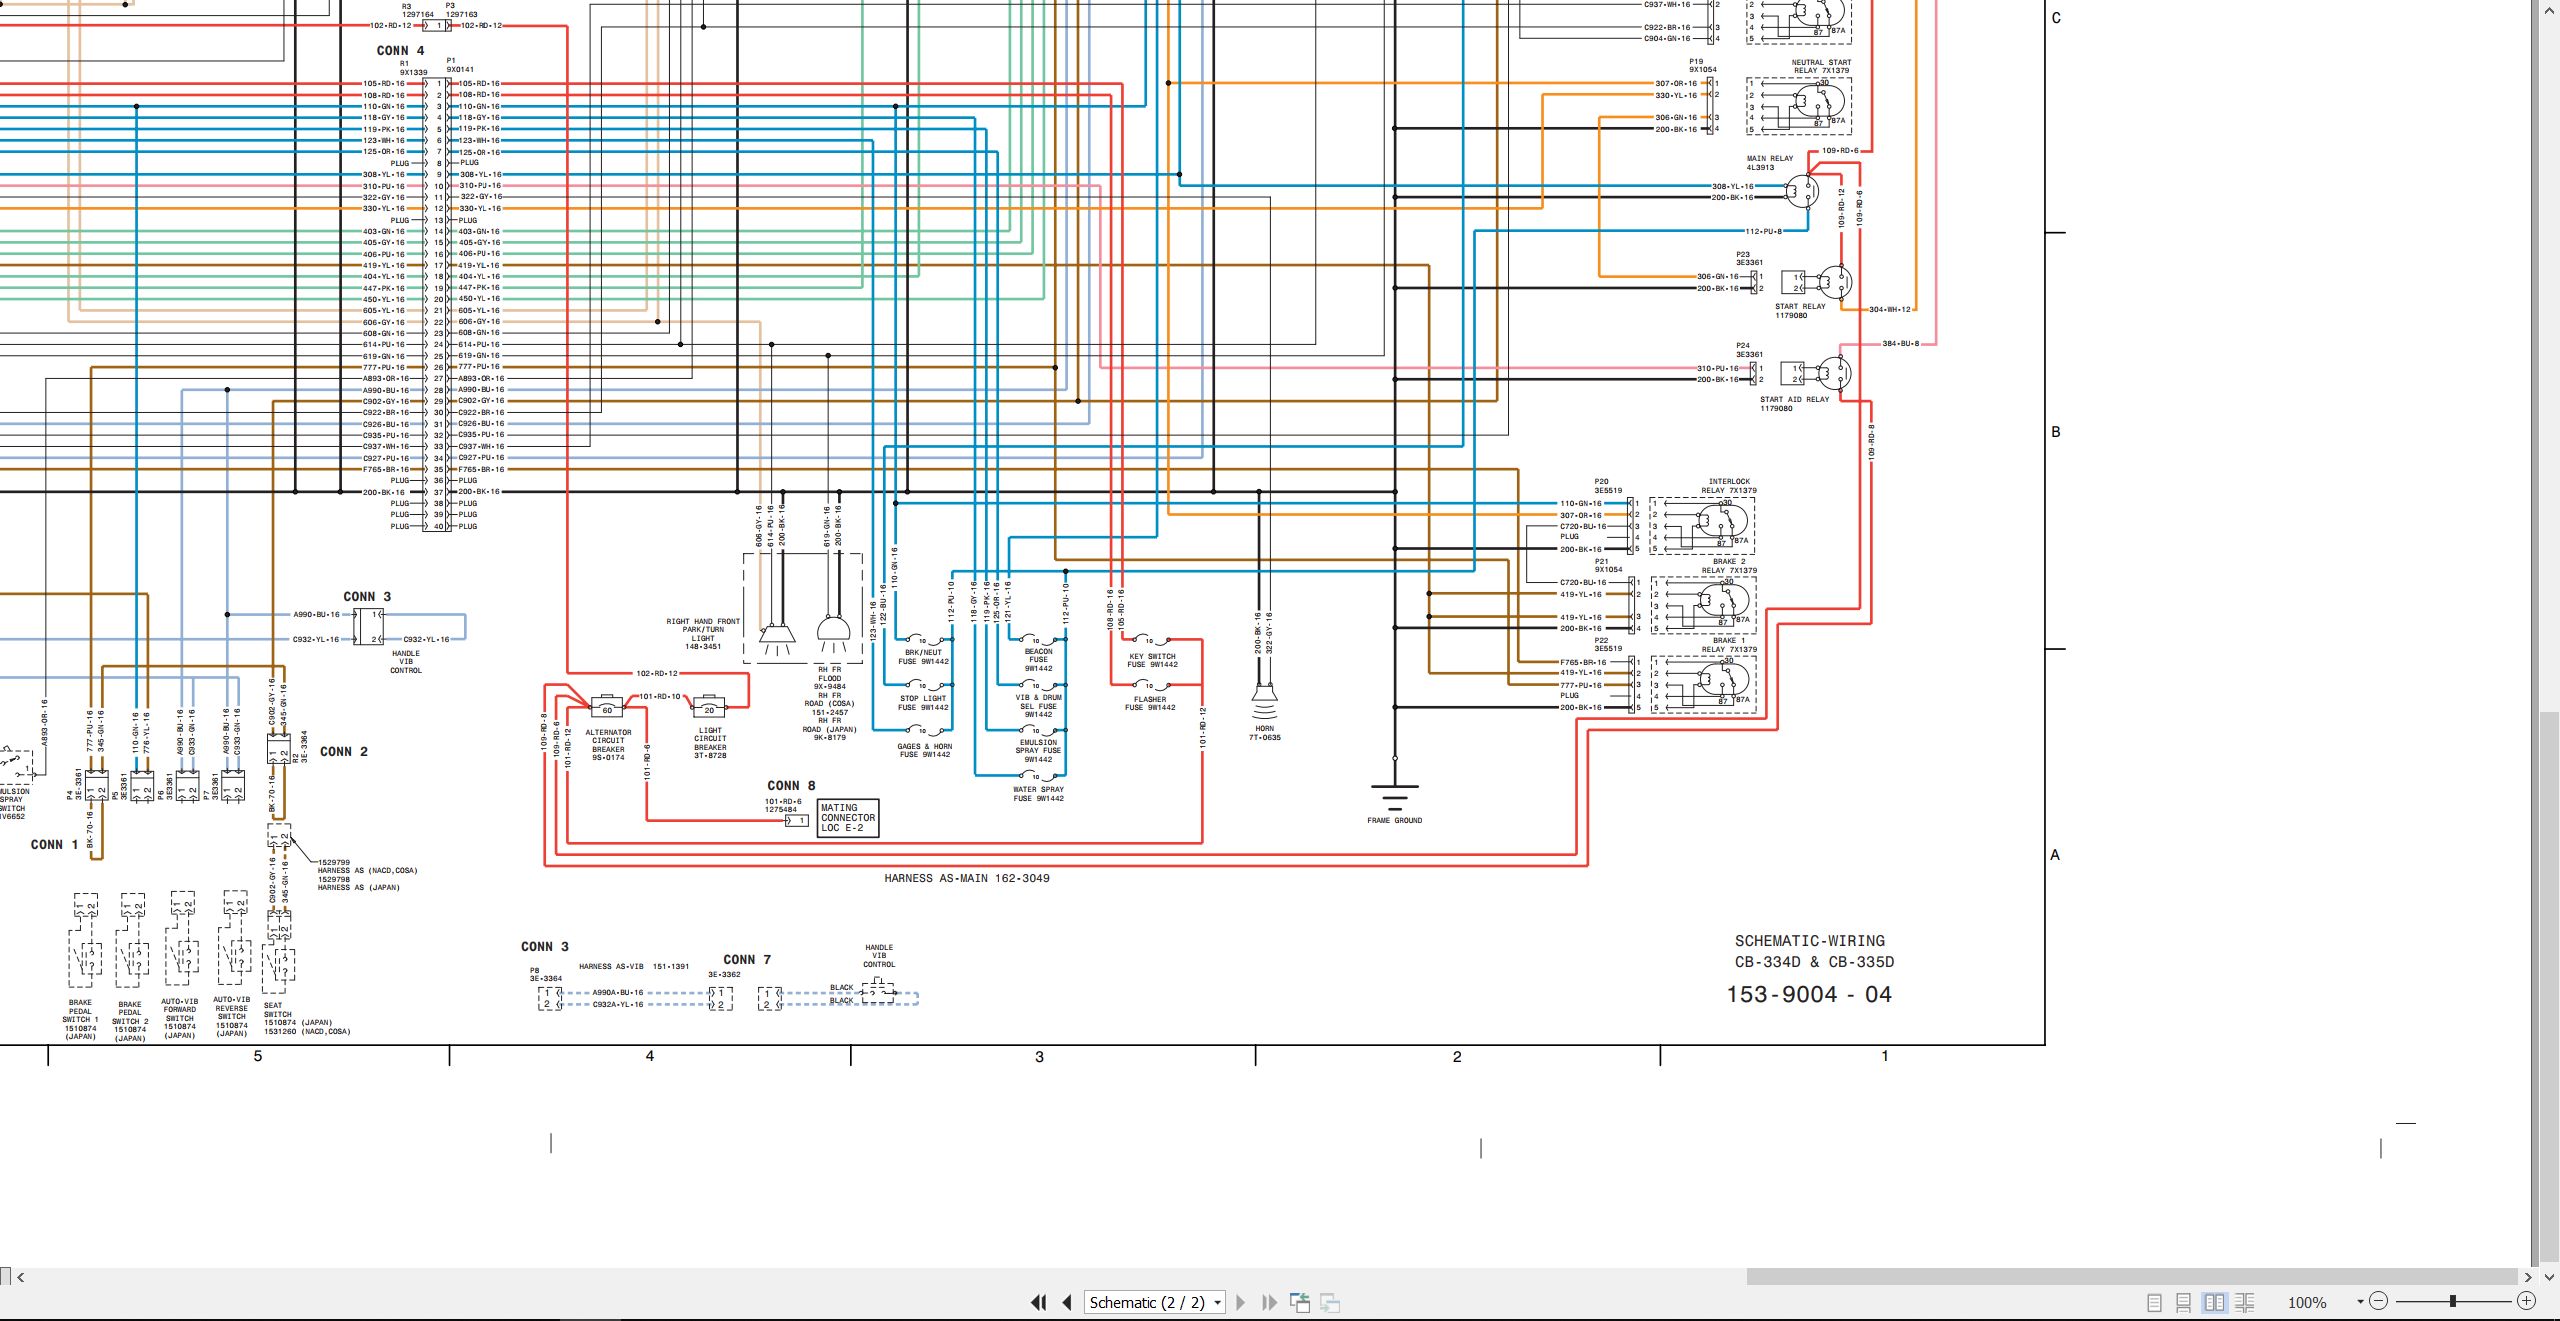Open the Schematic (2 / 2) page dropdown

click(x=1155, y=1302)
